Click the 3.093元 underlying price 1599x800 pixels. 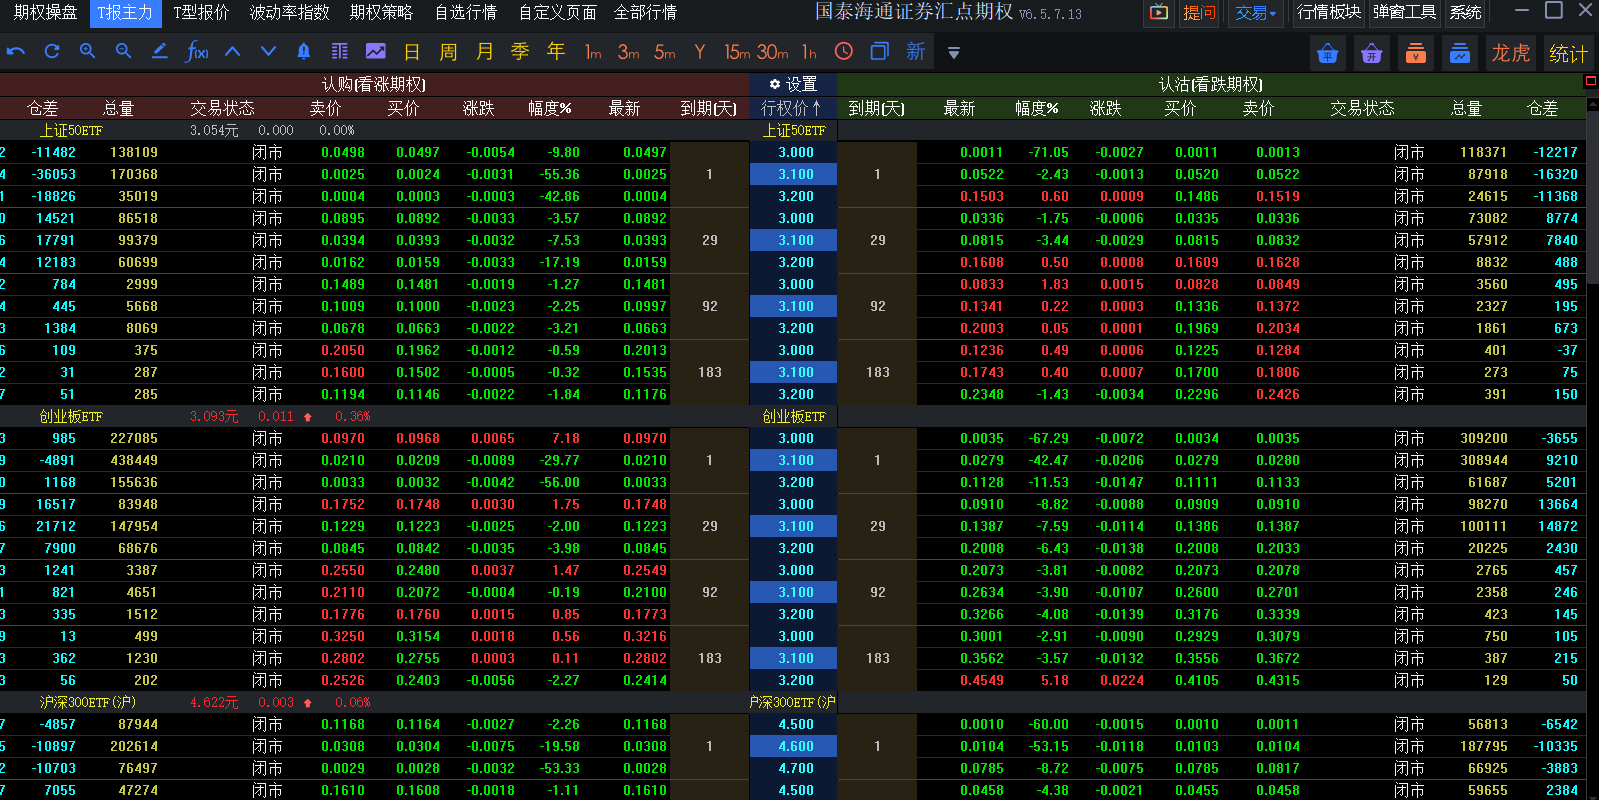[214, 416]
